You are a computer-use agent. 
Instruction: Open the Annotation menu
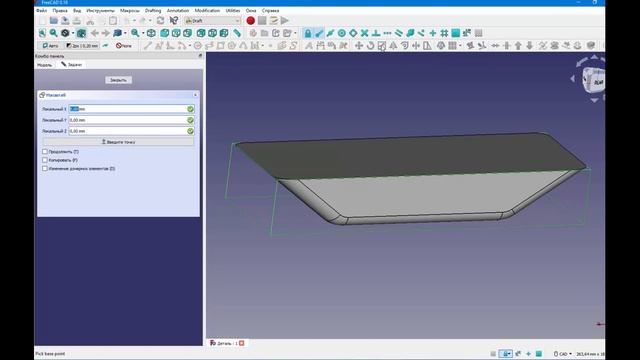pos(178,11)
